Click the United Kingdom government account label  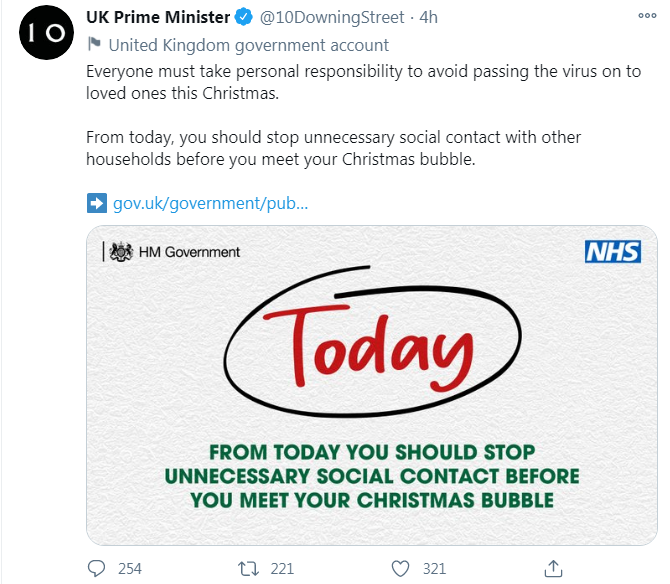tap(249, 45)
